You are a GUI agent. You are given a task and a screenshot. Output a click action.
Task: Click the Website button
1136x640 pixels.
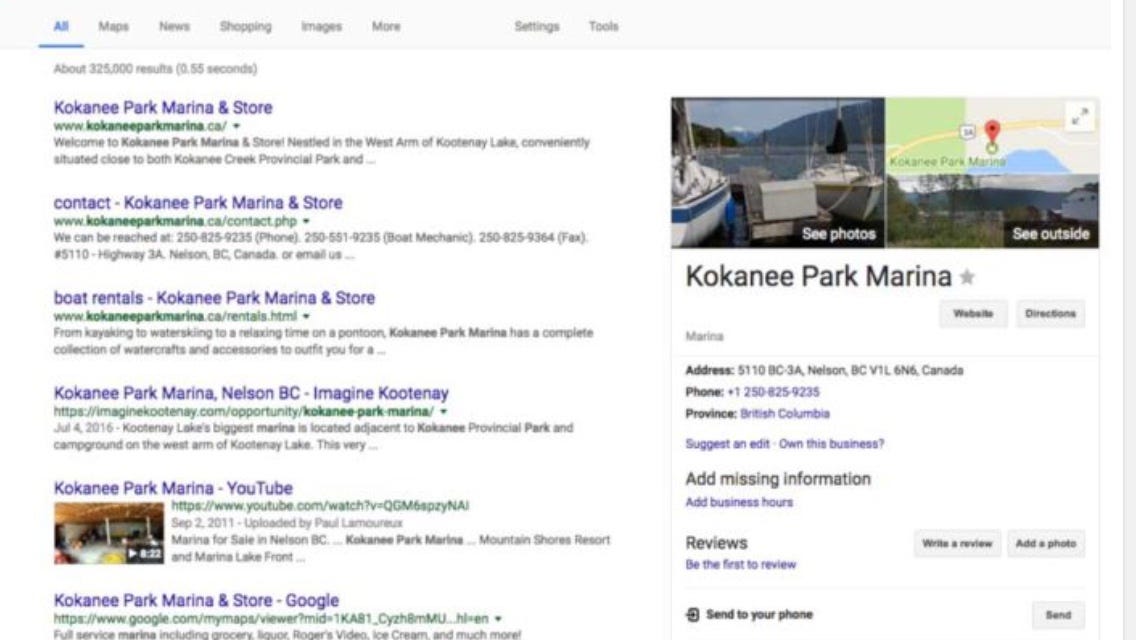click(x=973, y=314)
